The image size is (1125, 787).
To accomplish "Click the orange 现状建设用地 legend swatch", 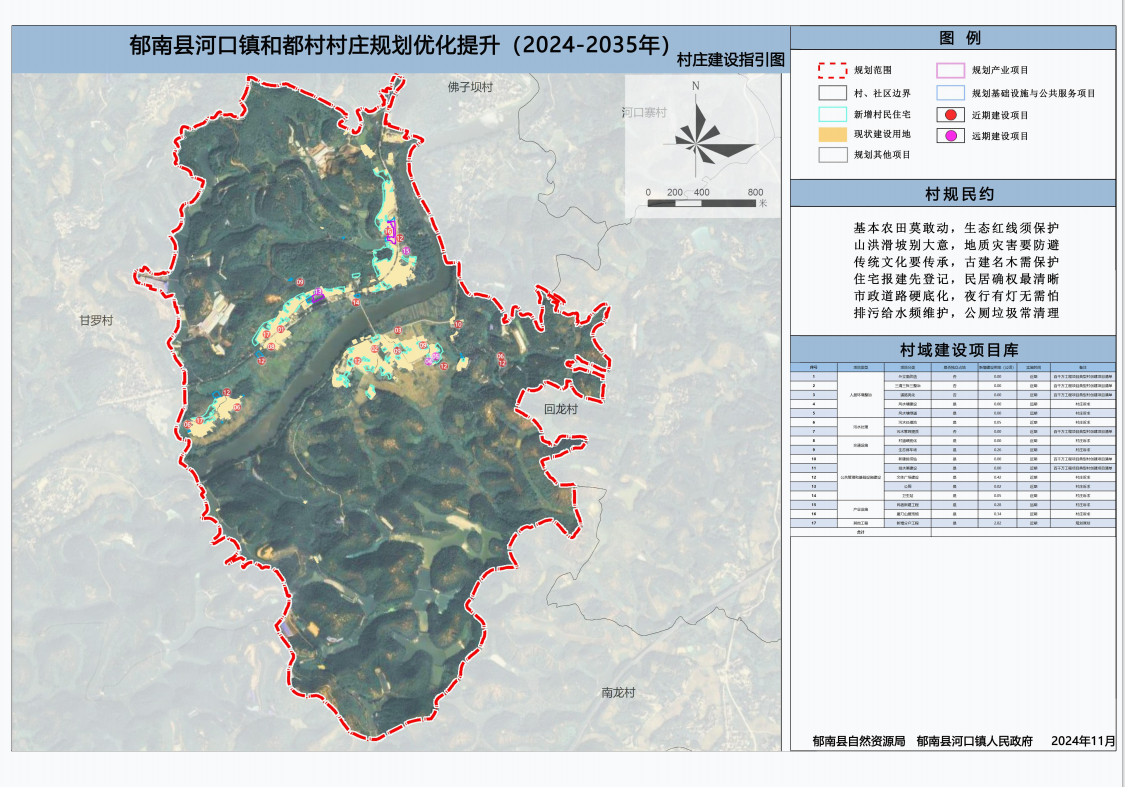I will coord(832,134).
